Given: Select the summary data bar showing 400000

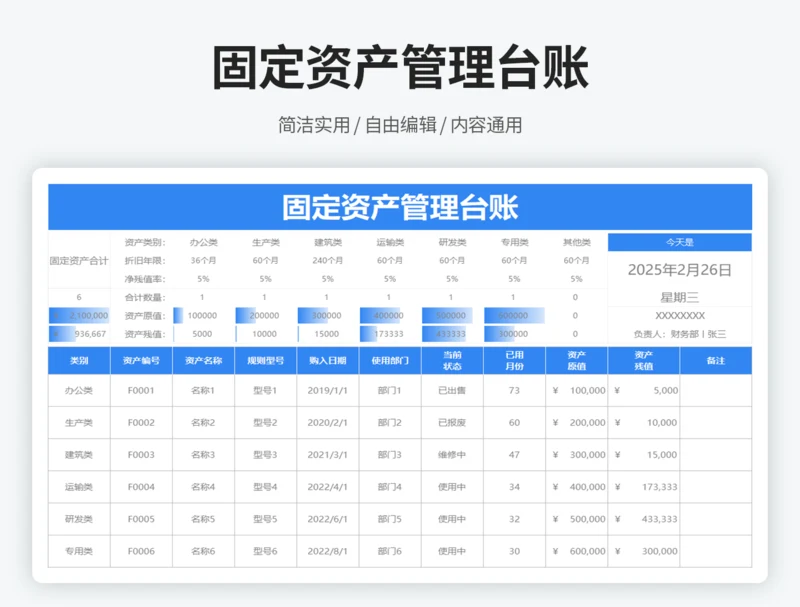Looking at the screenshot, I should (390, 316).
